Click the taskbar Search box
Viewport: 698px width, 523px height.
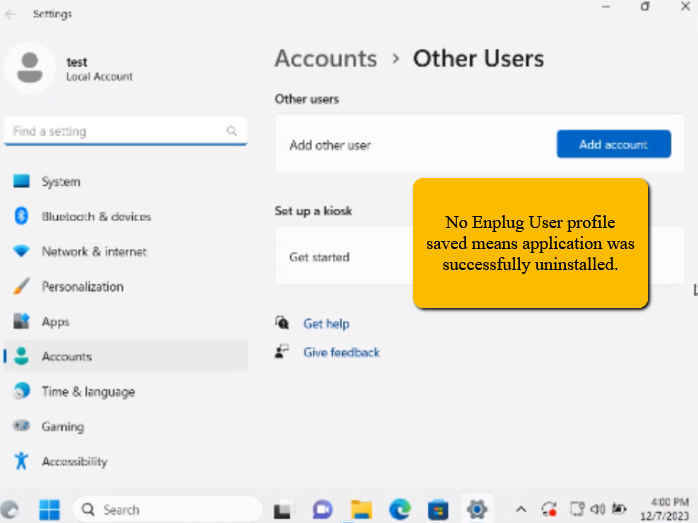point(167,510)
